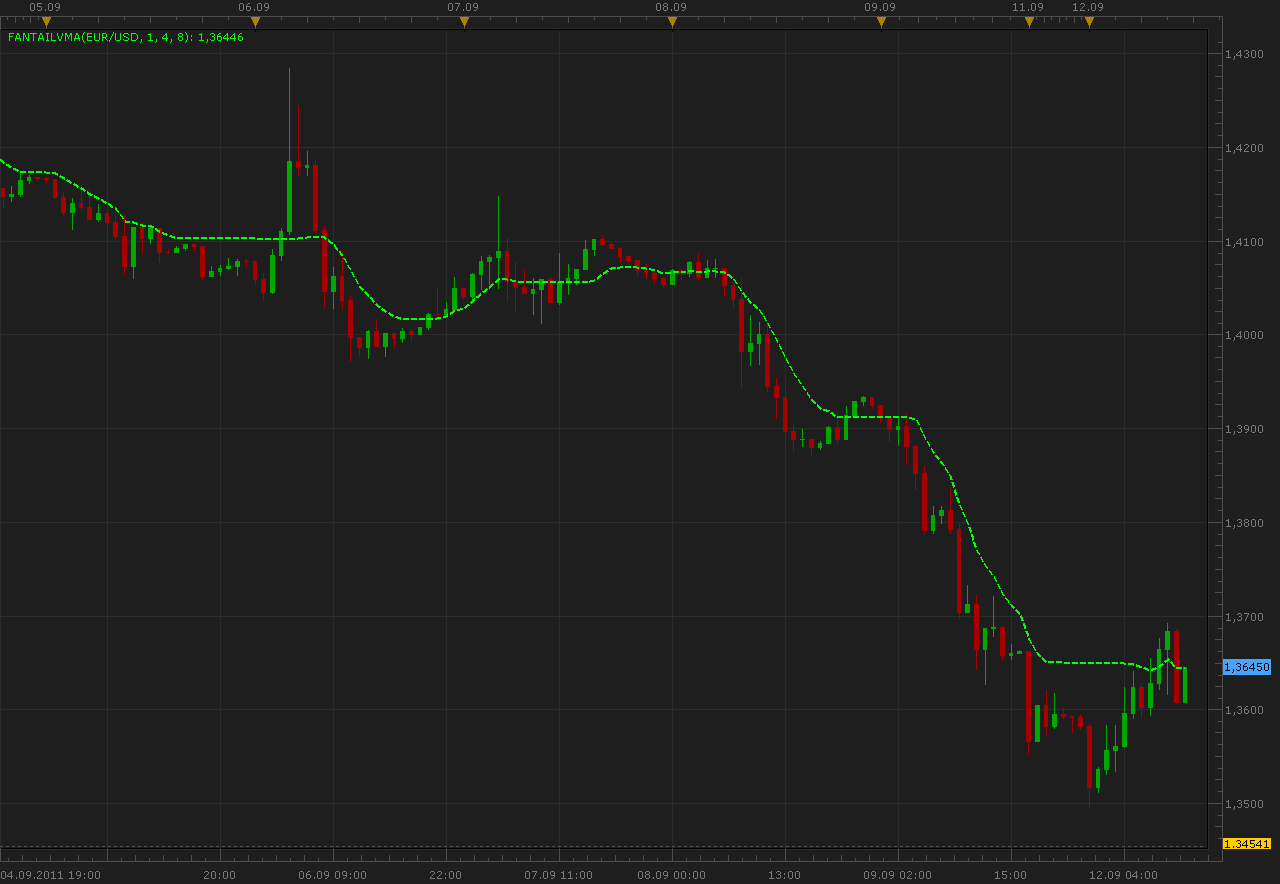Click the 1,4200 price axis label
This screenshot has width=1280, height=884.
[x=1244, y=148]
